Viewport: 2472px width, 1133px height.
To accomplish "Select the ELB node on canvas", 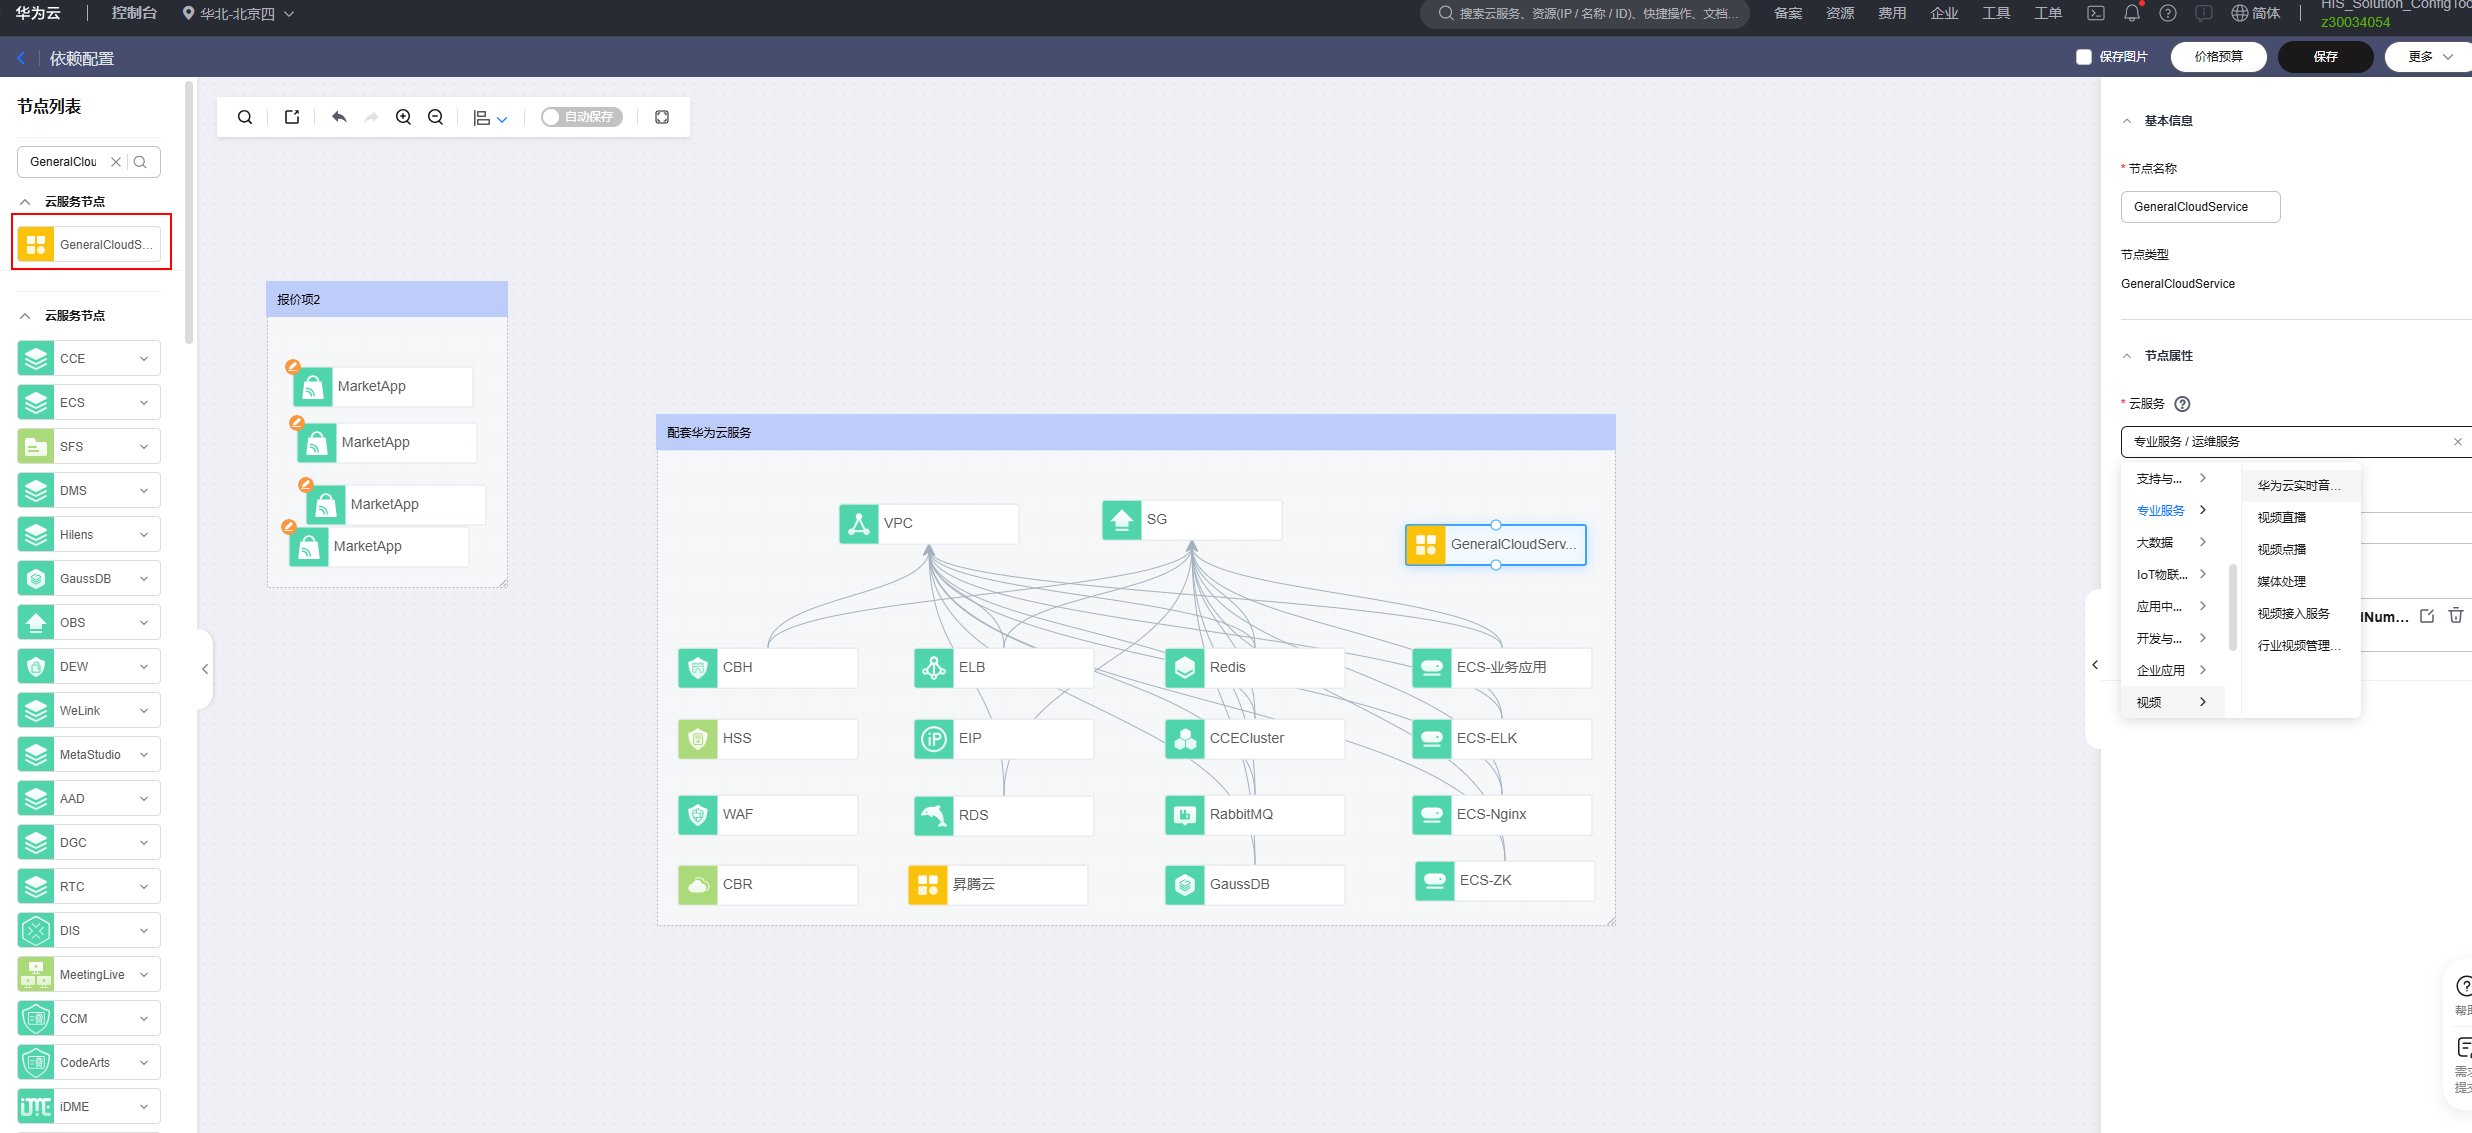I will pos(1004,668).
